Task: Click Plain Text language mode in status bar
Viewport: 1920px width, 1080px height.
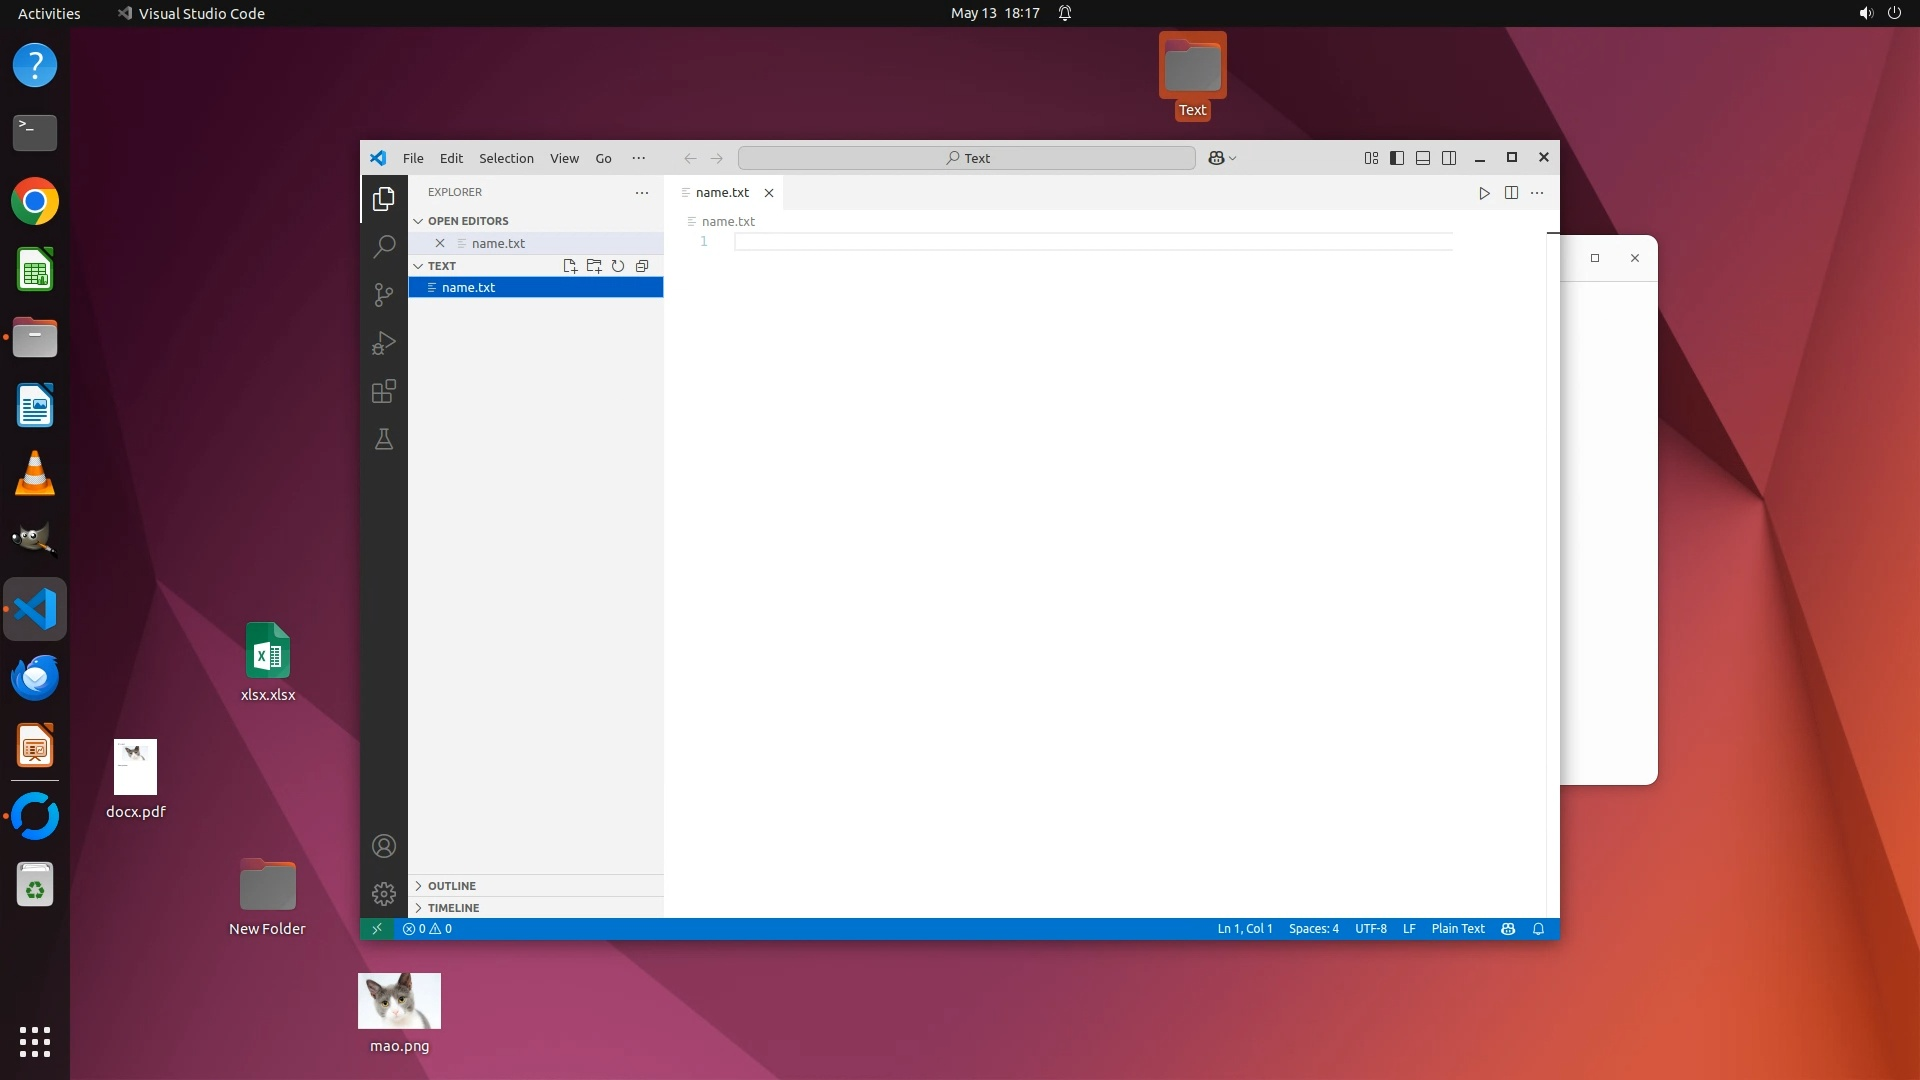Action: tap(1457, 929)
